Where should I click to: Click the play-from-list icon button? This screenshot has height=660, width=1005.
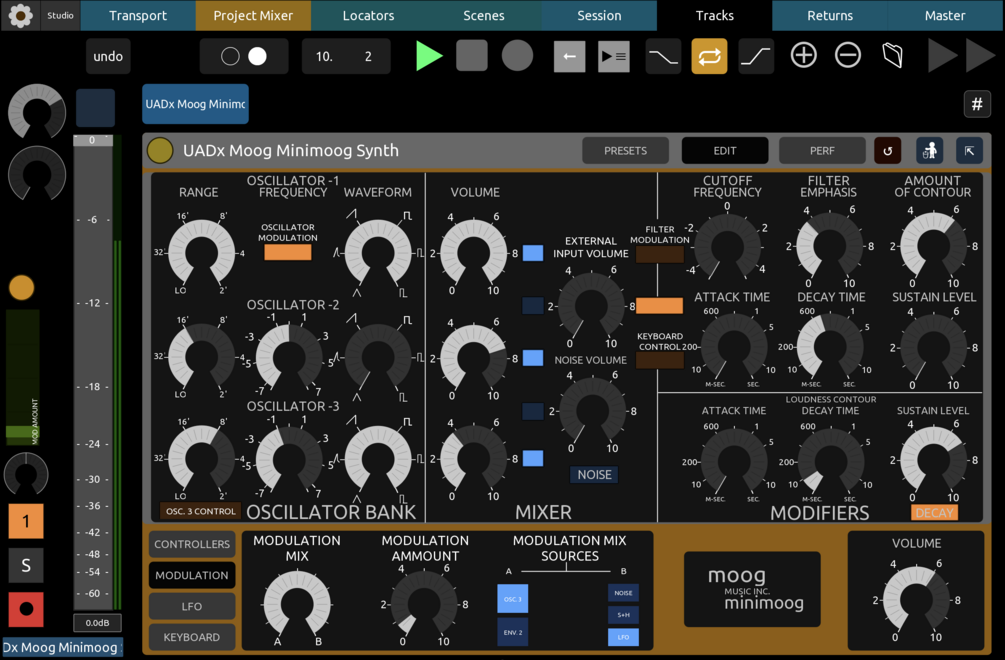coord(613,56)
